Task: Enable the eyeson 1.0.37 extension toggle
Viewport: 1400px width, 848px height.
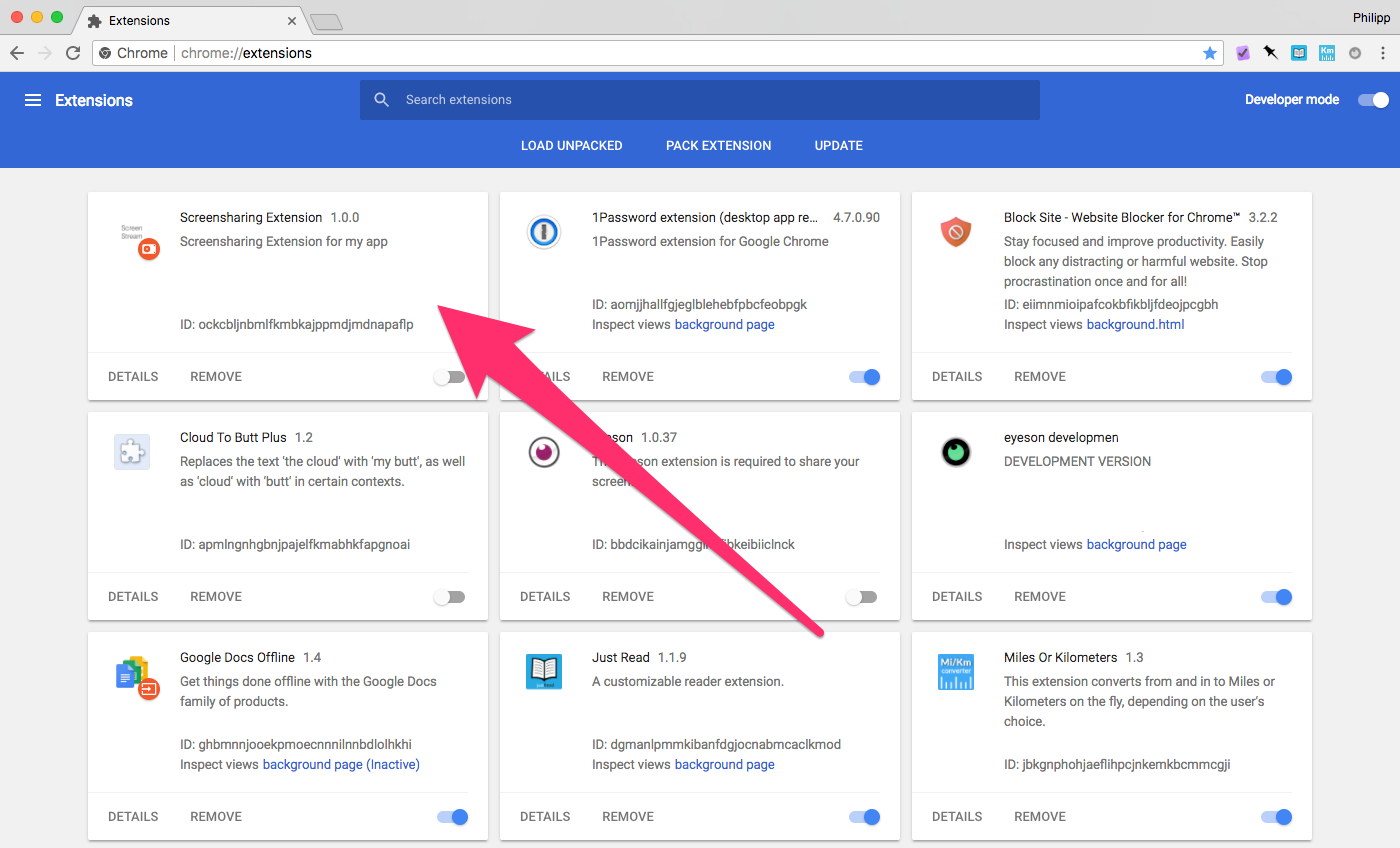Action: pos(862,597)
